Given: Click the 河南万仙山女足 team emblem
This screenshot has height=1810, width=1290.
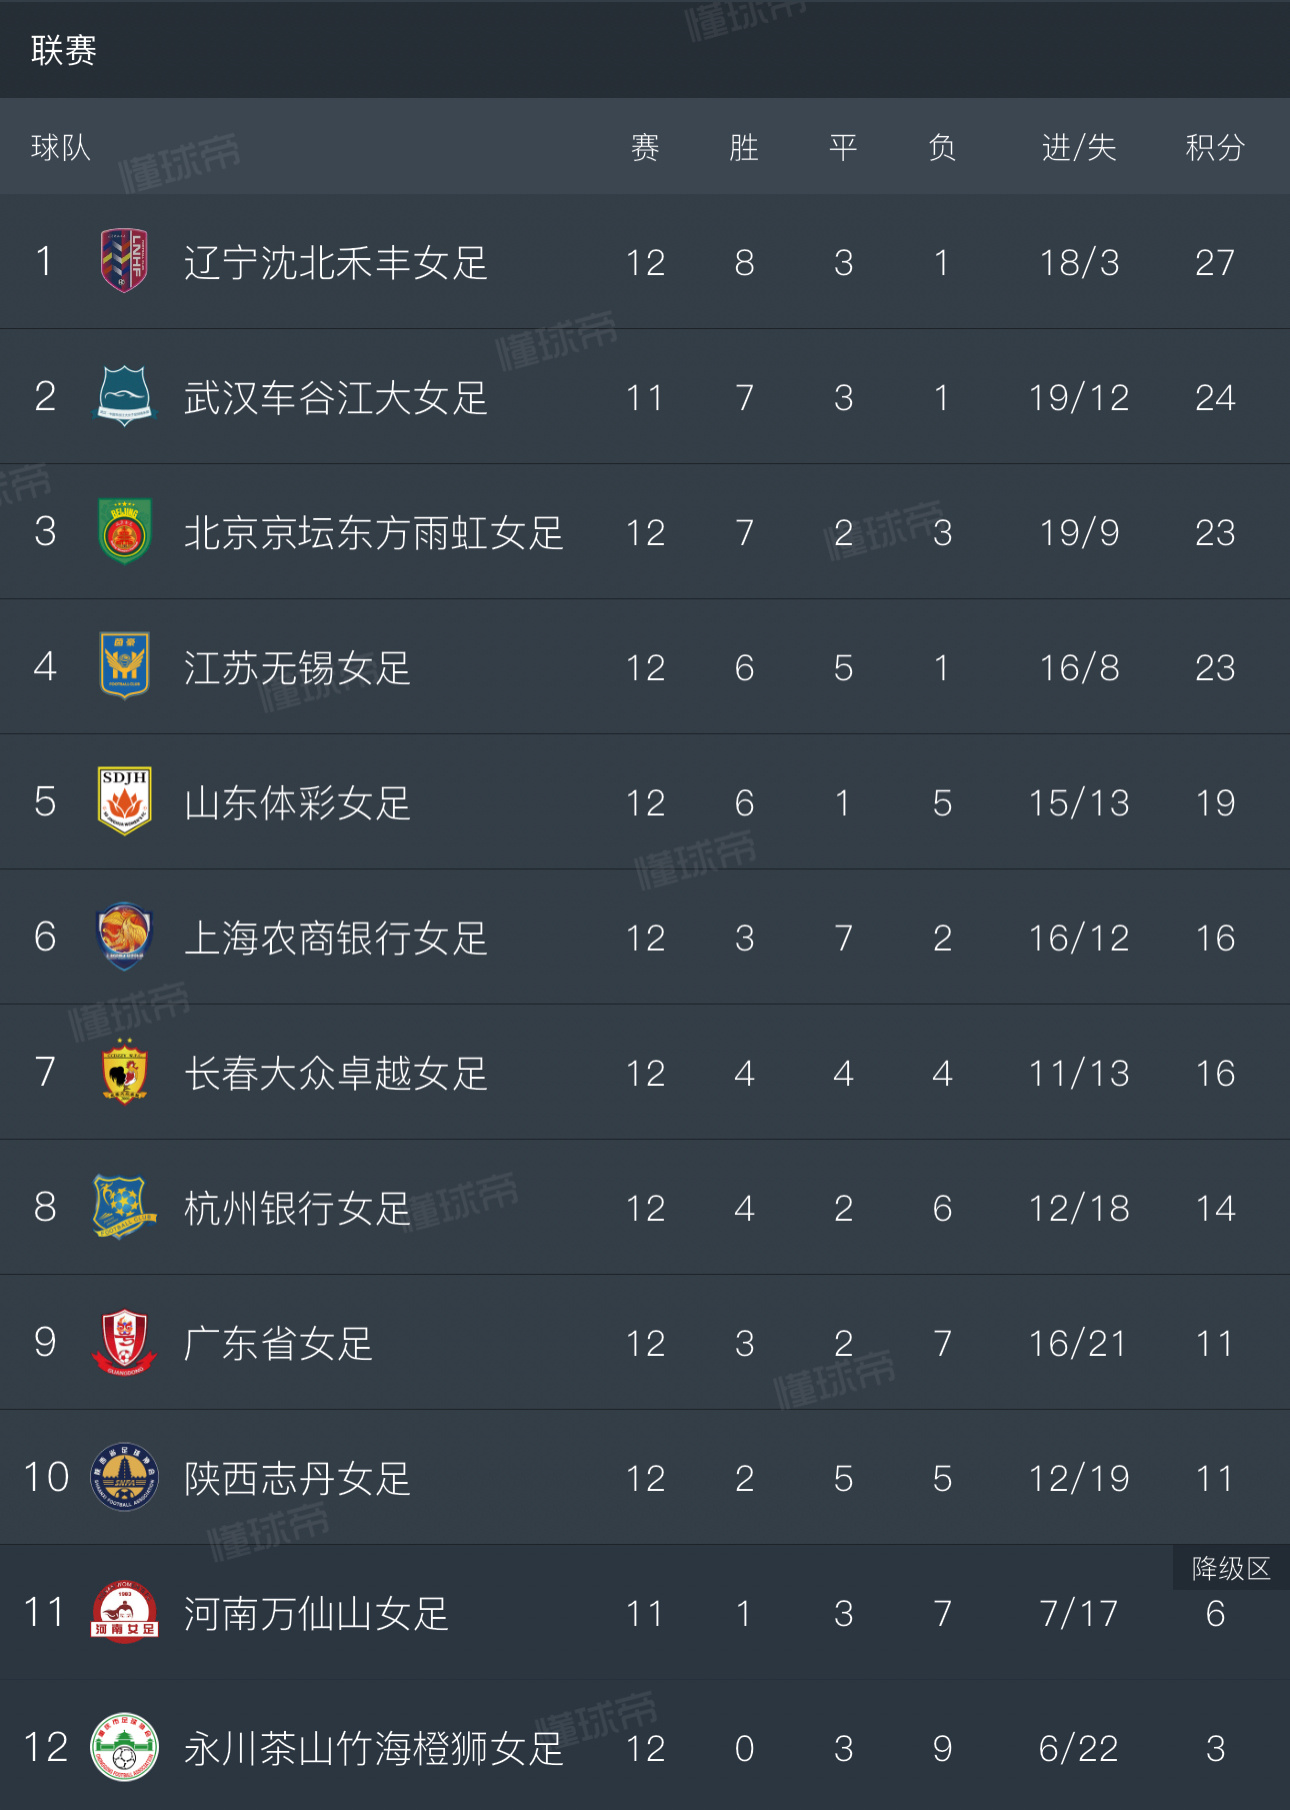Looking at the screenshot, I should point(124,1612).
